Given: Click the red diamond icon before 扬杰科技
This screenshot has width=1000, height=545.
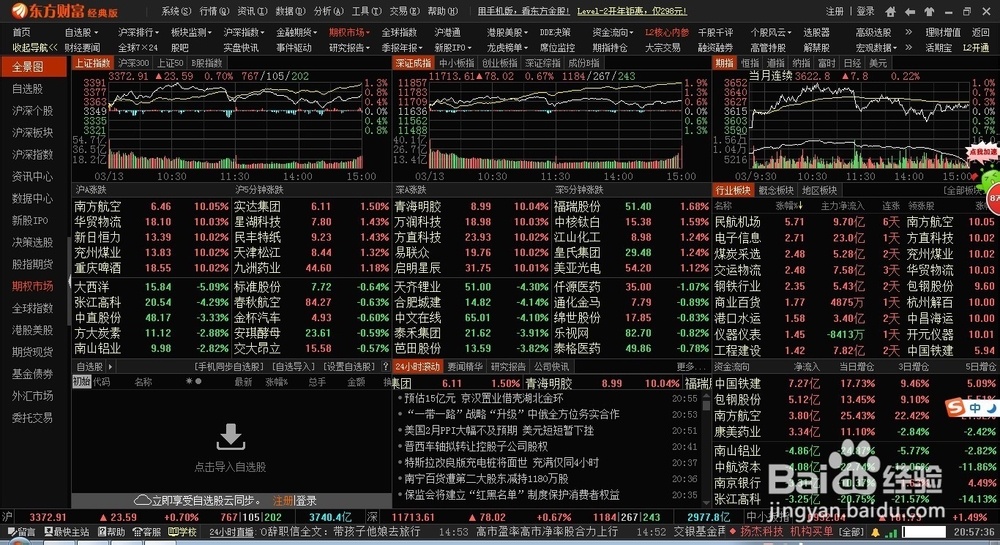Looking at the screenshot, I should (x=733, y=531).
